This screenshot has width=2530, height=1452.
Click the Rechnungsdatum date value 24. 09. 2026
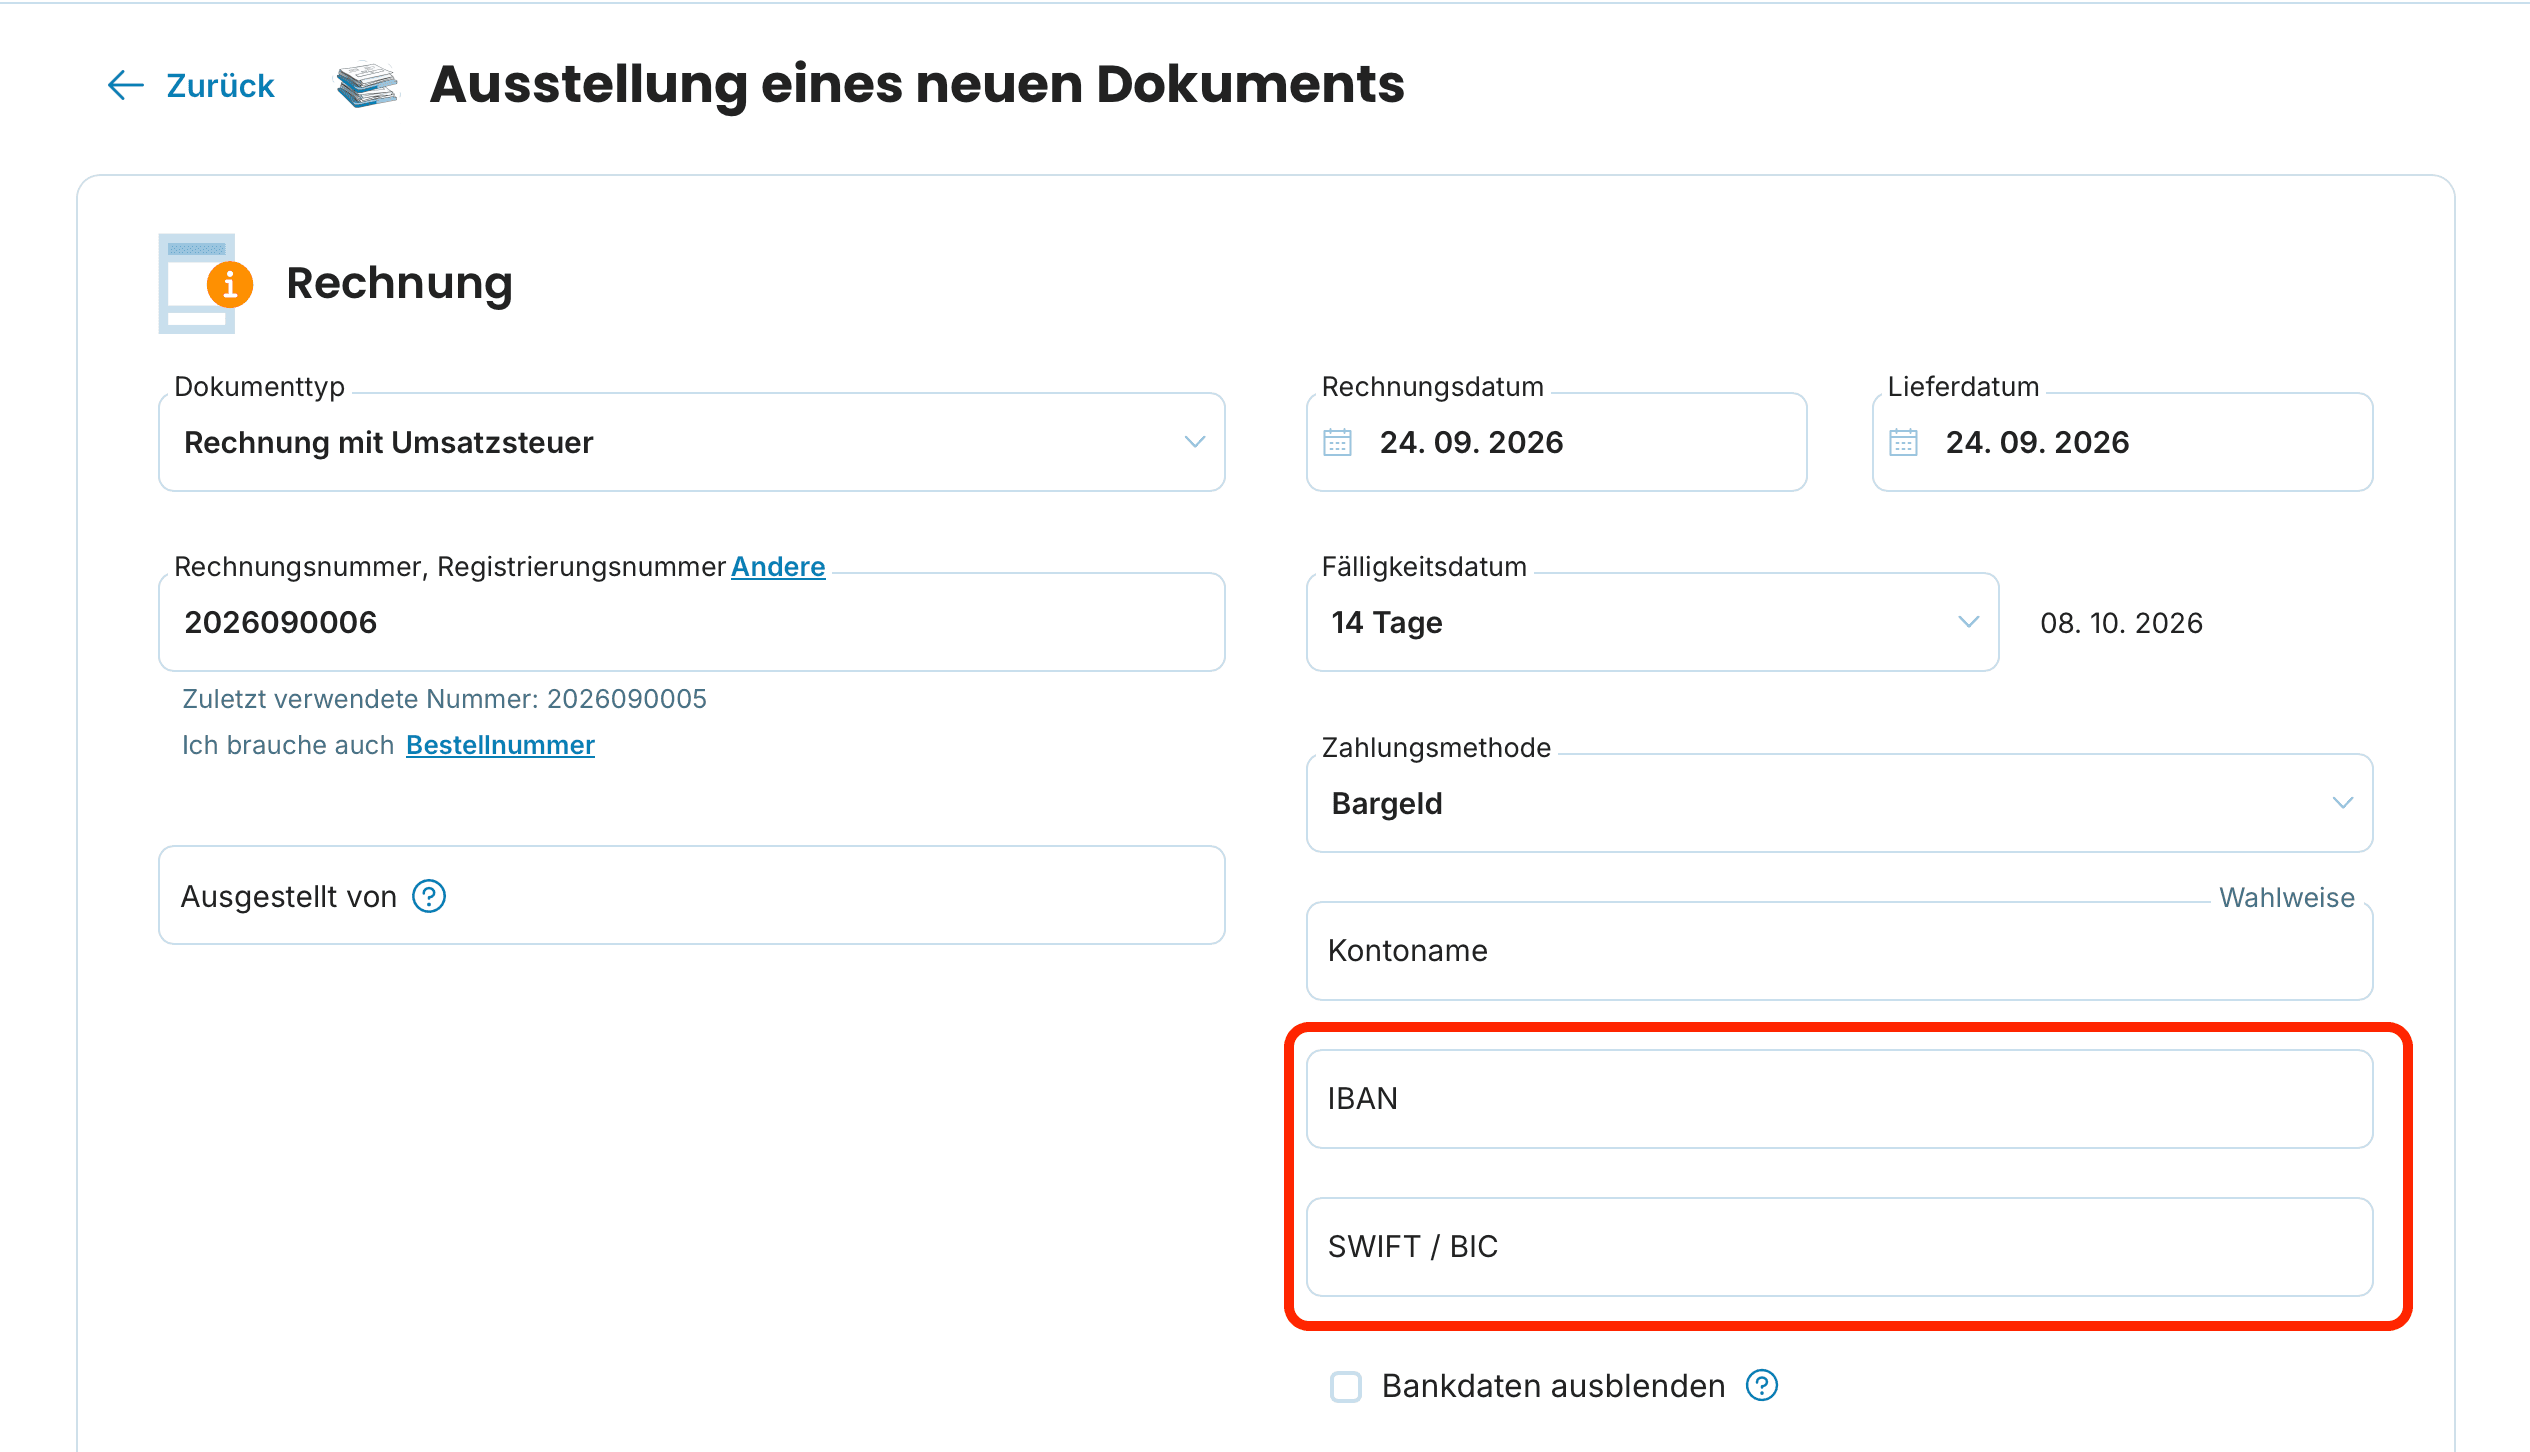(x=1471, y=442)
